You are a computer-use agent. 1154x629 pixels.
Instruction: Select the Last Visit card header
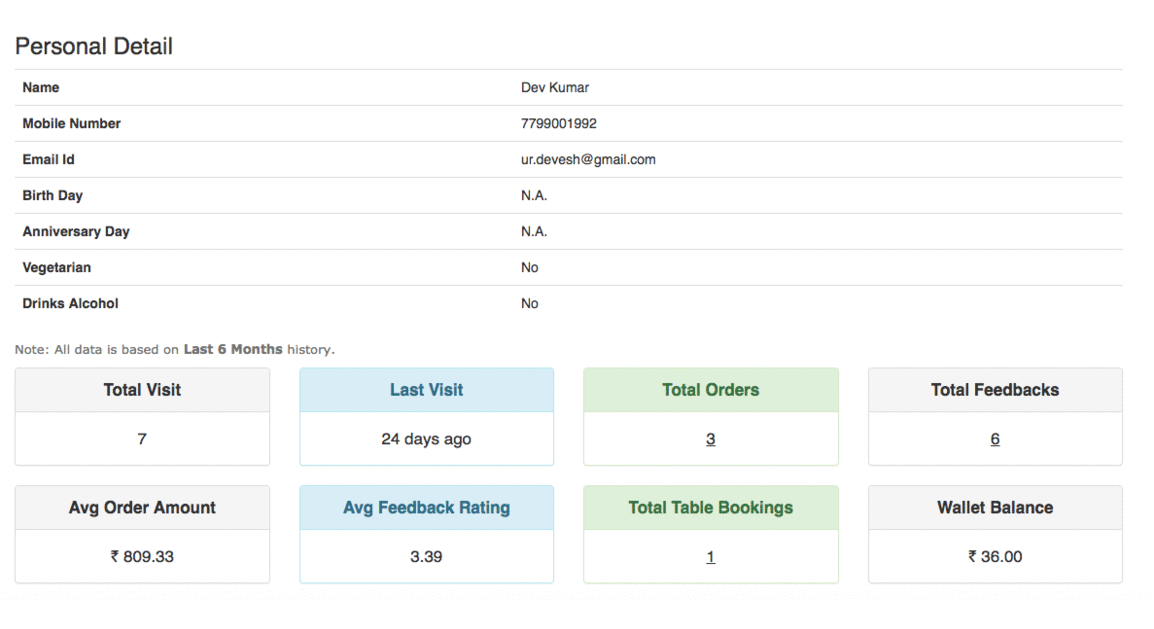click(426, 390)
